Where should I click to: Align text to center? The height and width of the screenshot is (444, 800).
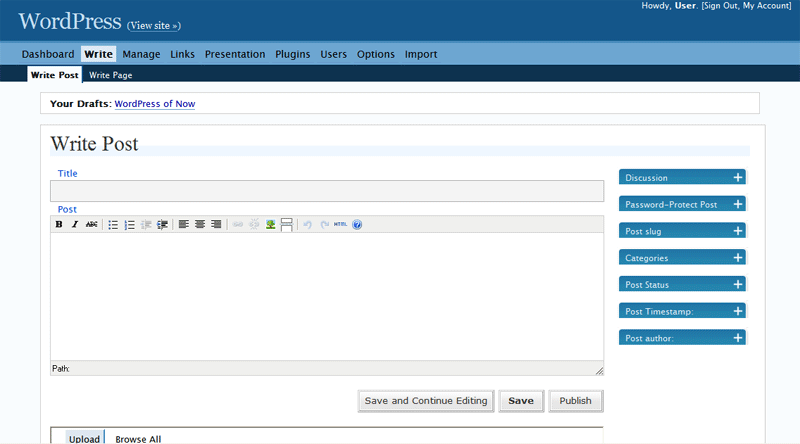click(200, 225)
